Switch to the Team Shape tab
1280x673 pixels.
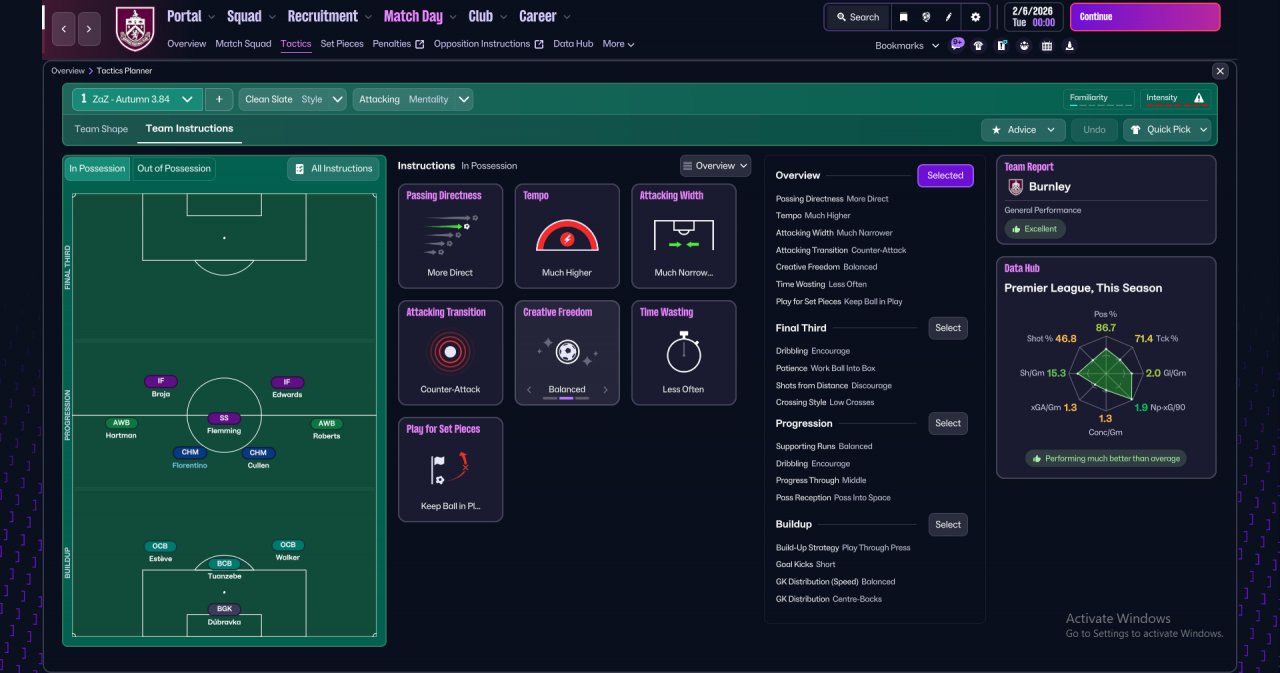pyautogui.click(x=101, y=129)
